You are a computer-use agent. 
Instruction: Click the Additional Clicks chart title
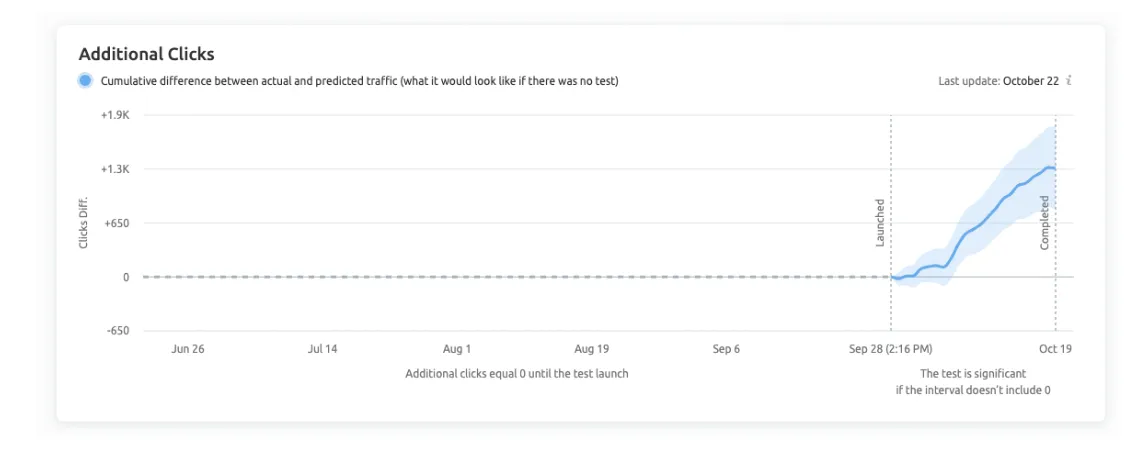(146, 54)
